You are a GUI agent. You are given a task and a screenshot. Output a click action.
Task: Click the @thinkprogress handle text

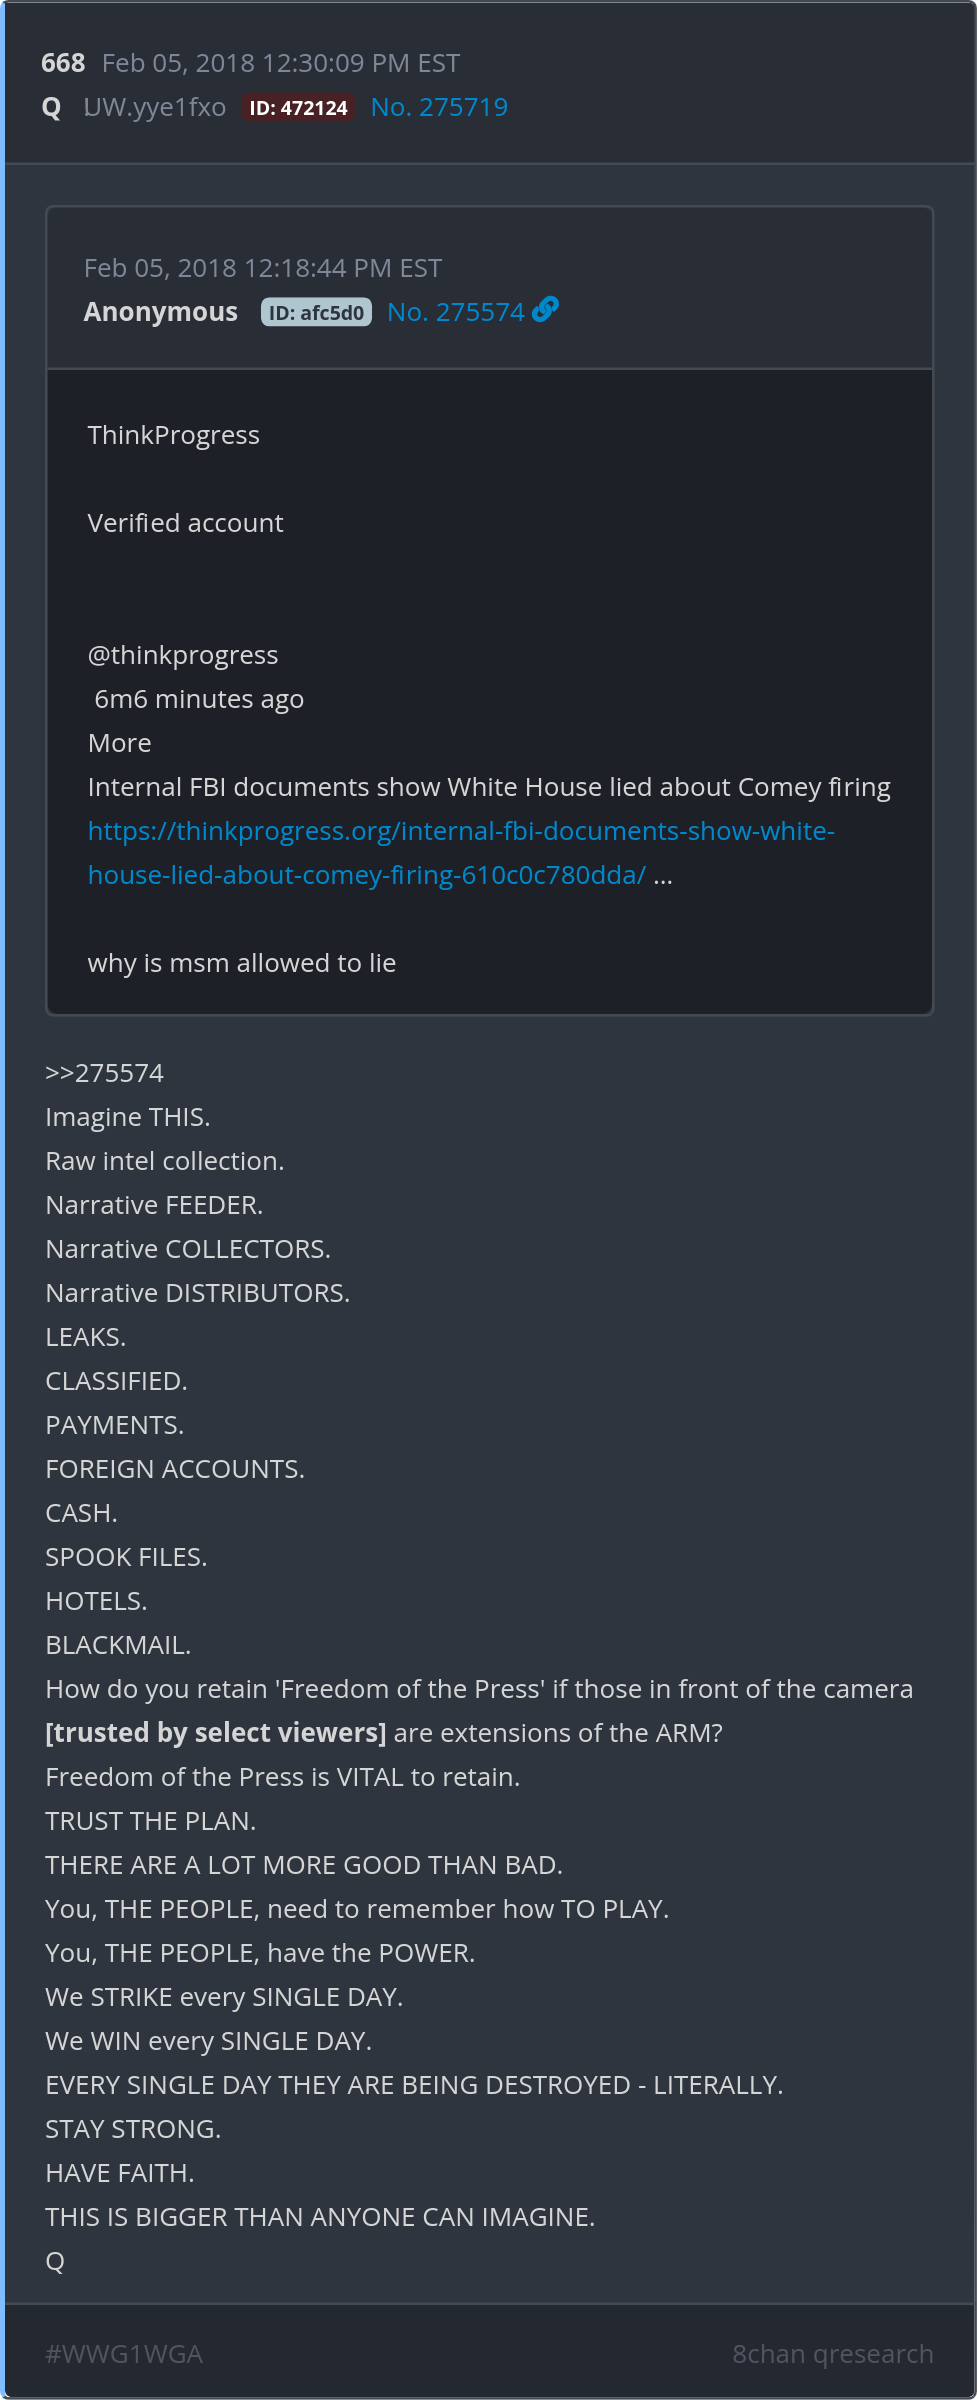[183, 655]
